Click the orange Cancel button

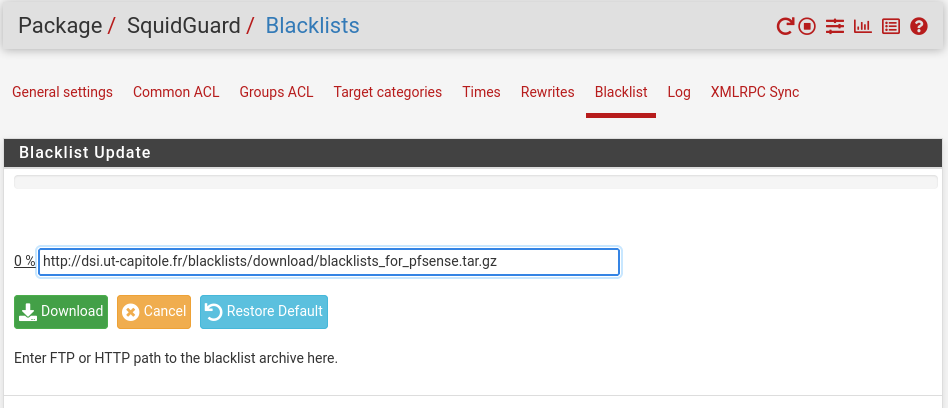pos(154,312)
